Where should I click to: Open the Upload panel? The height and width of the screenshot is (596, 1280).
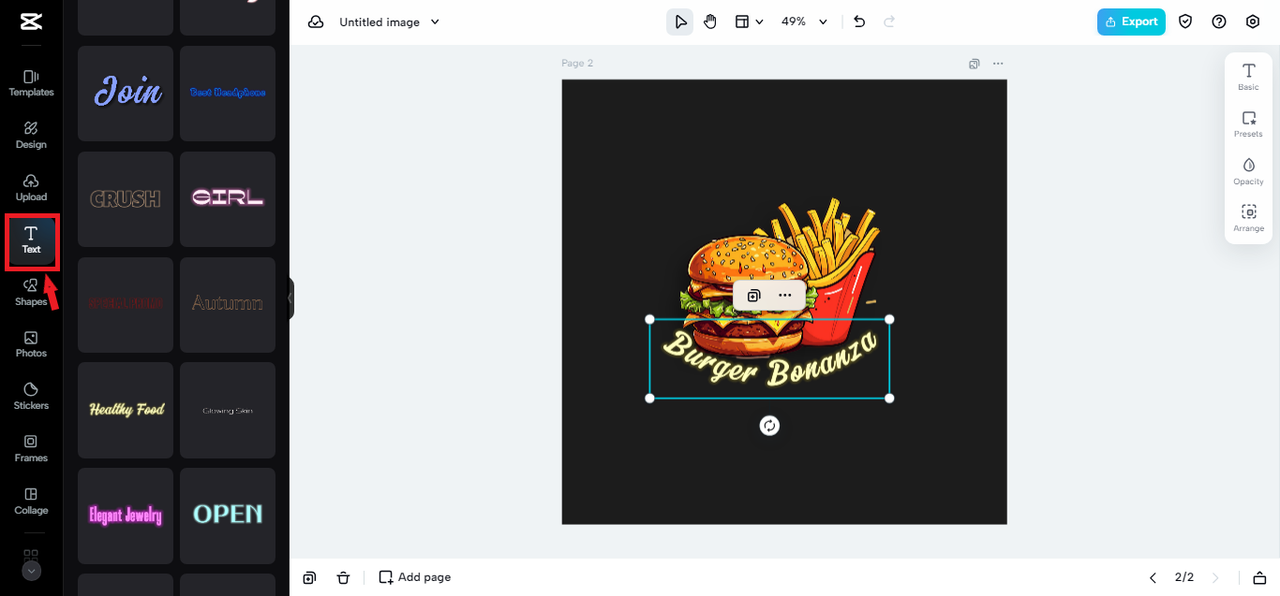coord(31,187)
